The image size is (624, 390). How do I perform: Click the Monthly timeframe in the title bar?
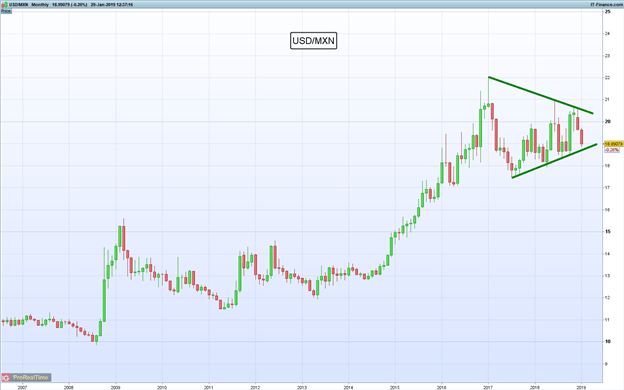tap(40, 4)
